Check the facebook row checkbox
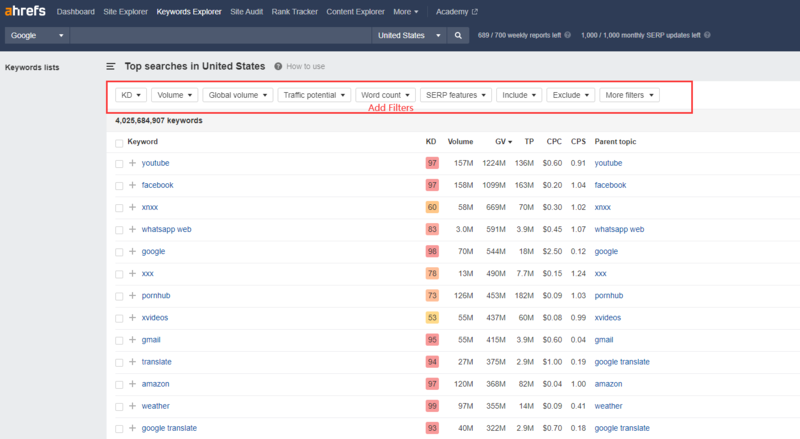Viewport: 800px width, 439px height. click(x=119, y=186)
